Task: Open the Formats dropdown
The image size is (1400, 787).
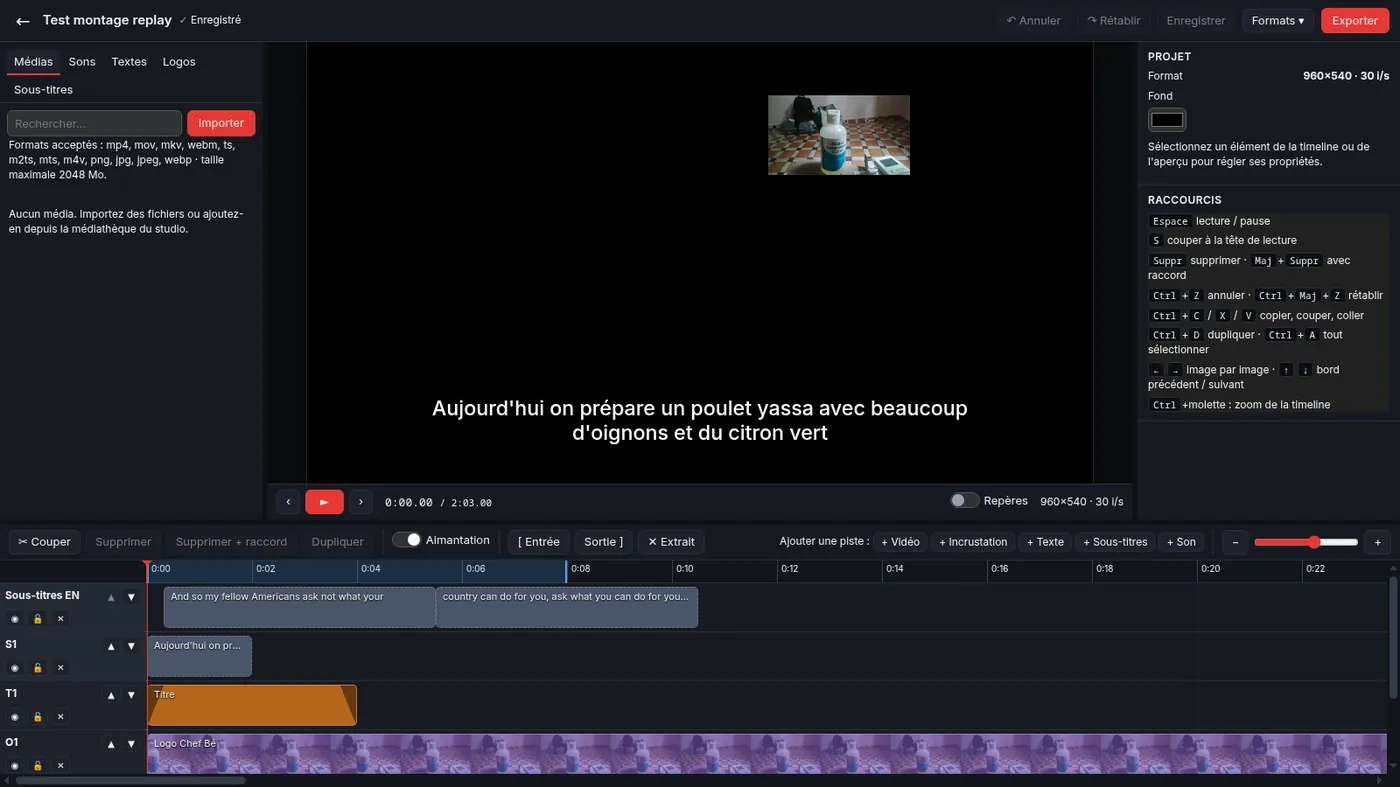Action: [x=1277, y=20]
